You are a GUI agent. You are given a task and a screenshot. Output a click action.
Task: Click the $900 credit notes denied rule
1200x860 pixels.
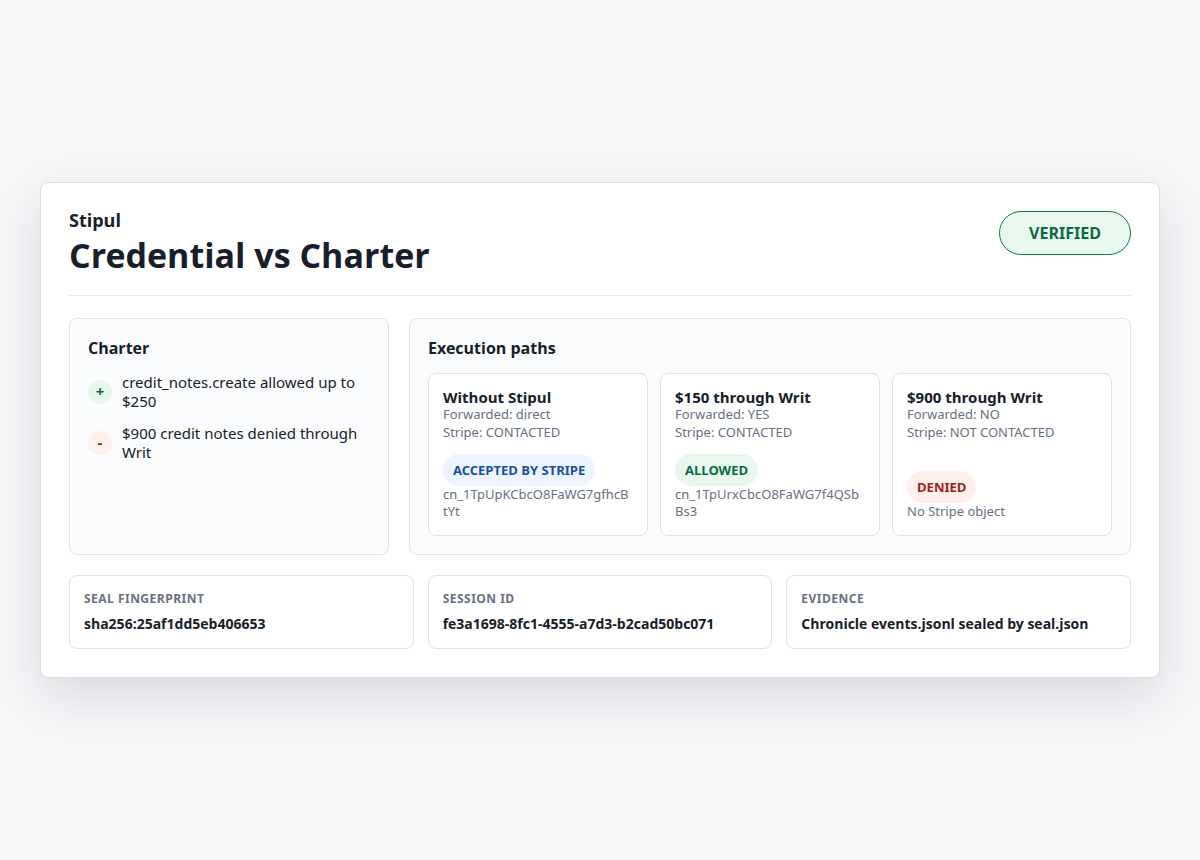(240, 443)
